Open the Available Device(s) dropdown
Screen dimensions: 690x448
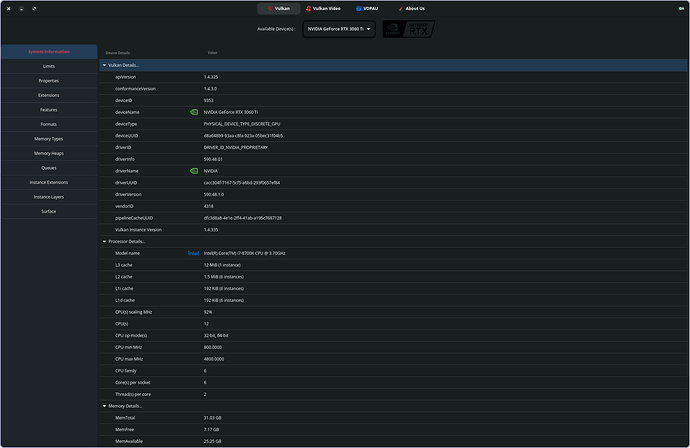click(339, 29)
